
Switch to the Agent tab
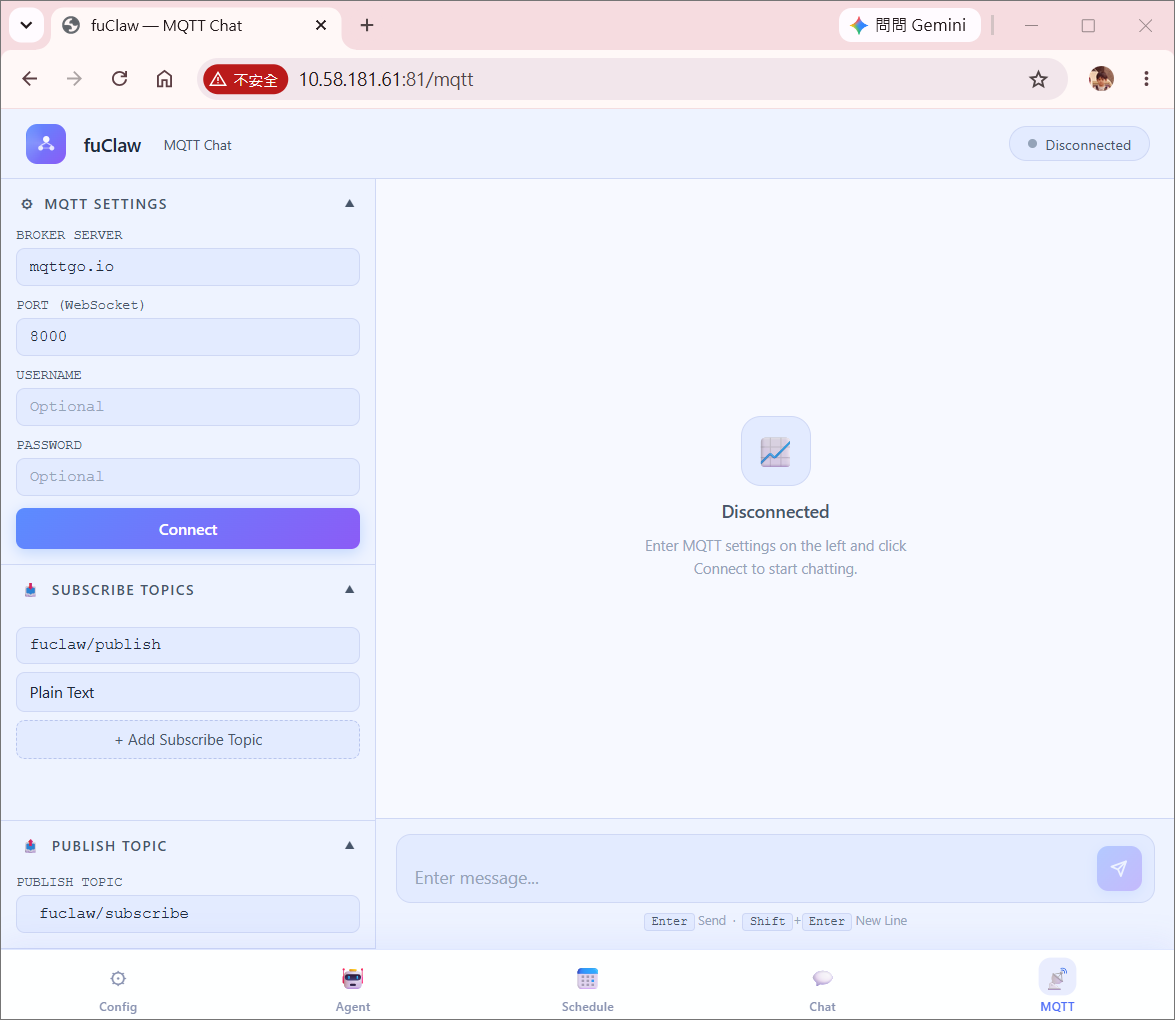coord(352,991)
